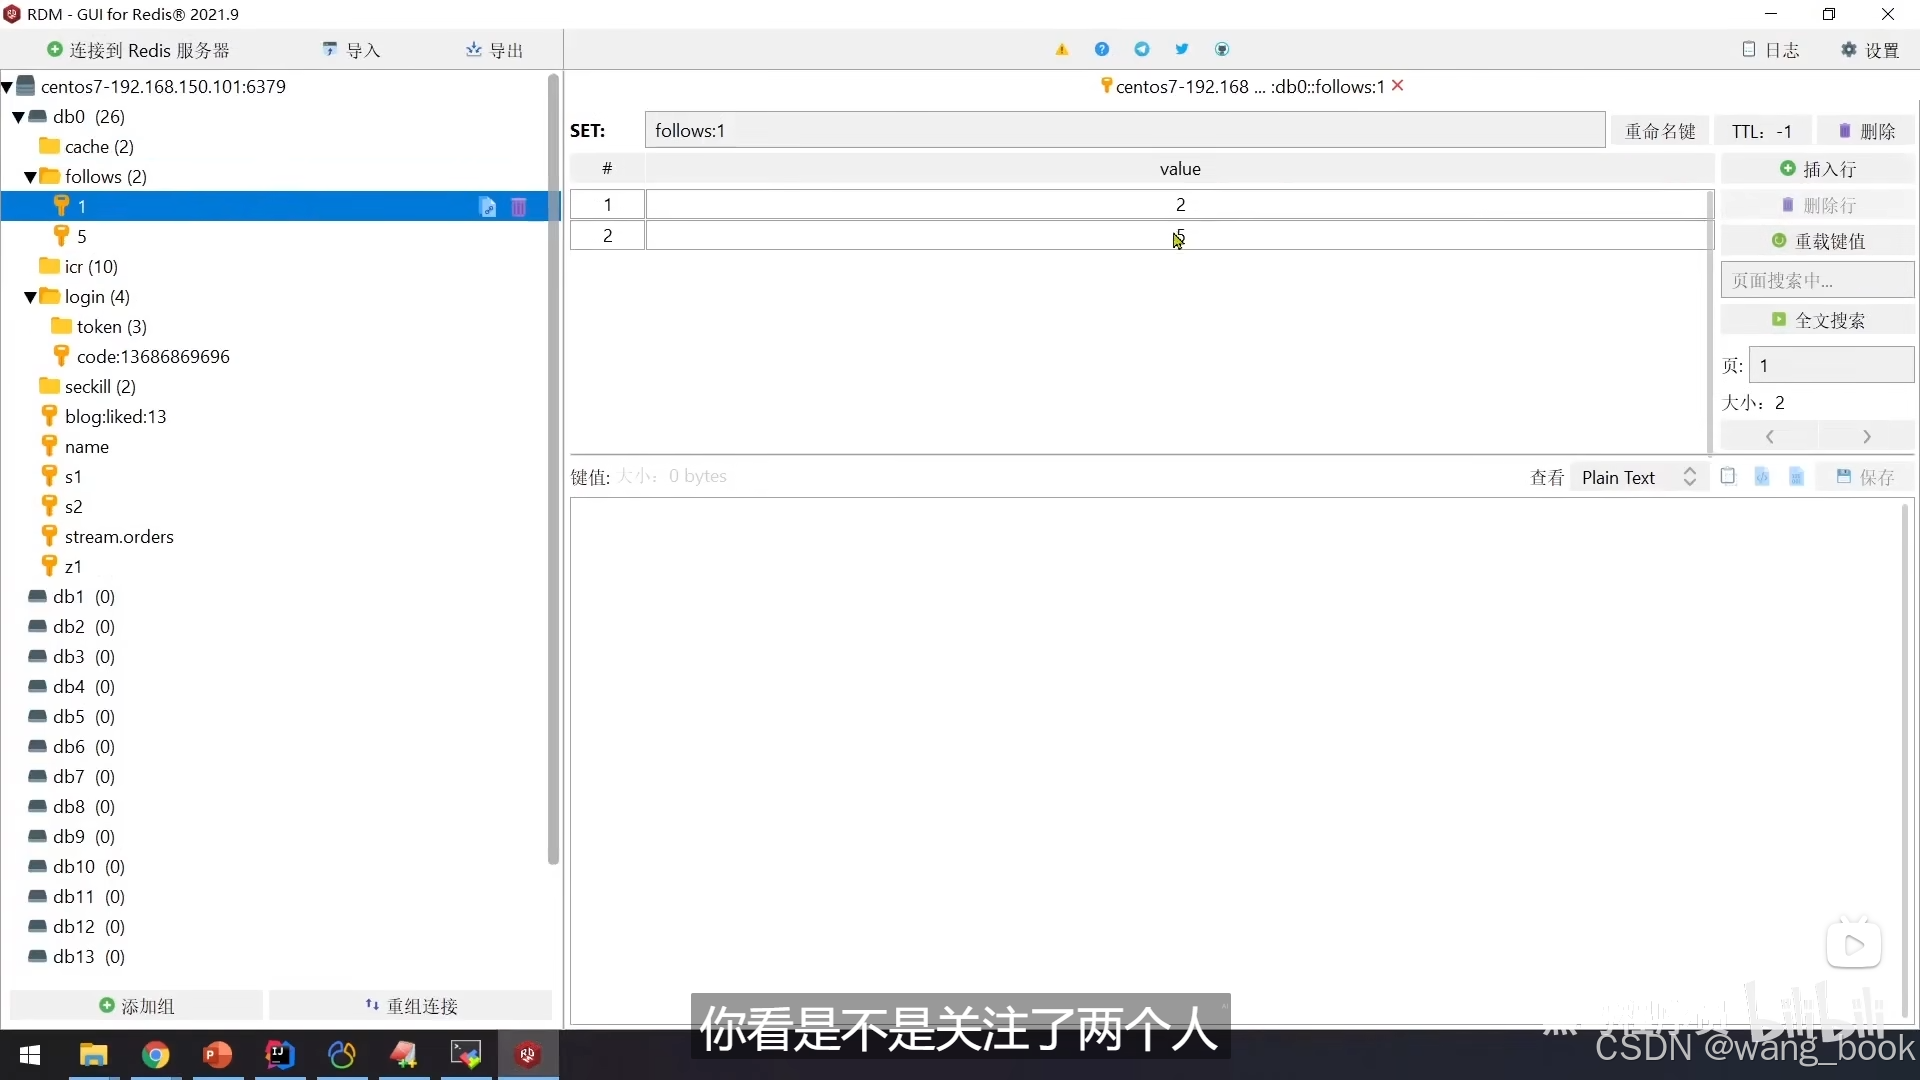Click the follows:1 key name field
Viewport: 1920px width, 1080px height.
1125,131
